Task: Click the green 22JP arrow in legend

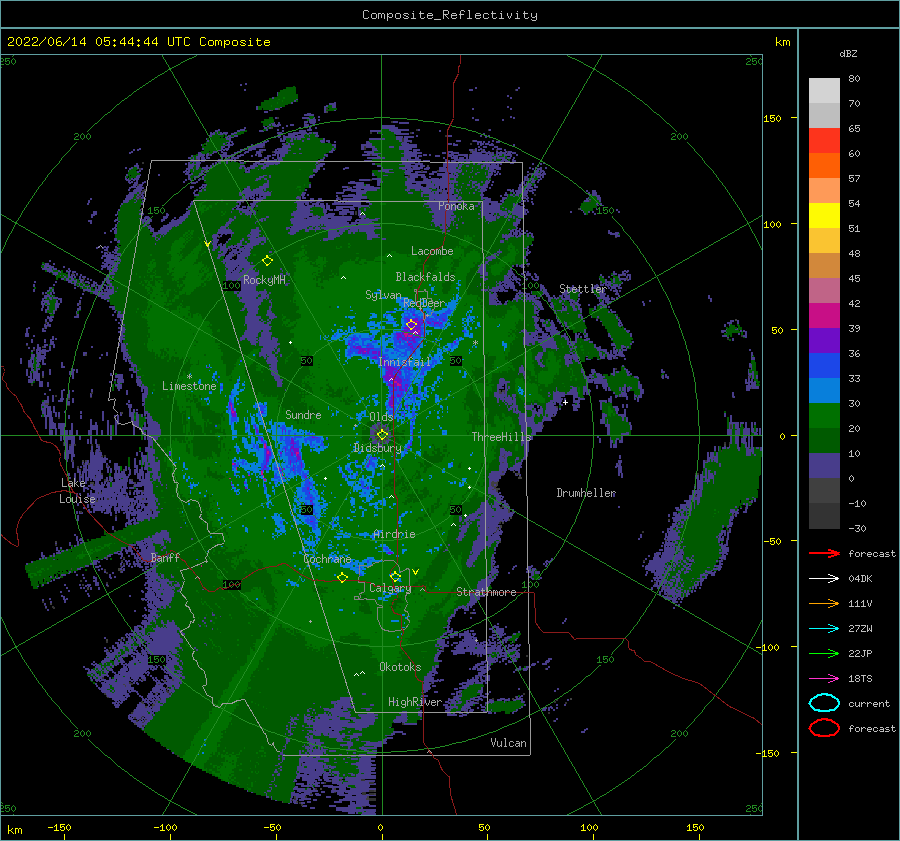Action: (824, 653)
